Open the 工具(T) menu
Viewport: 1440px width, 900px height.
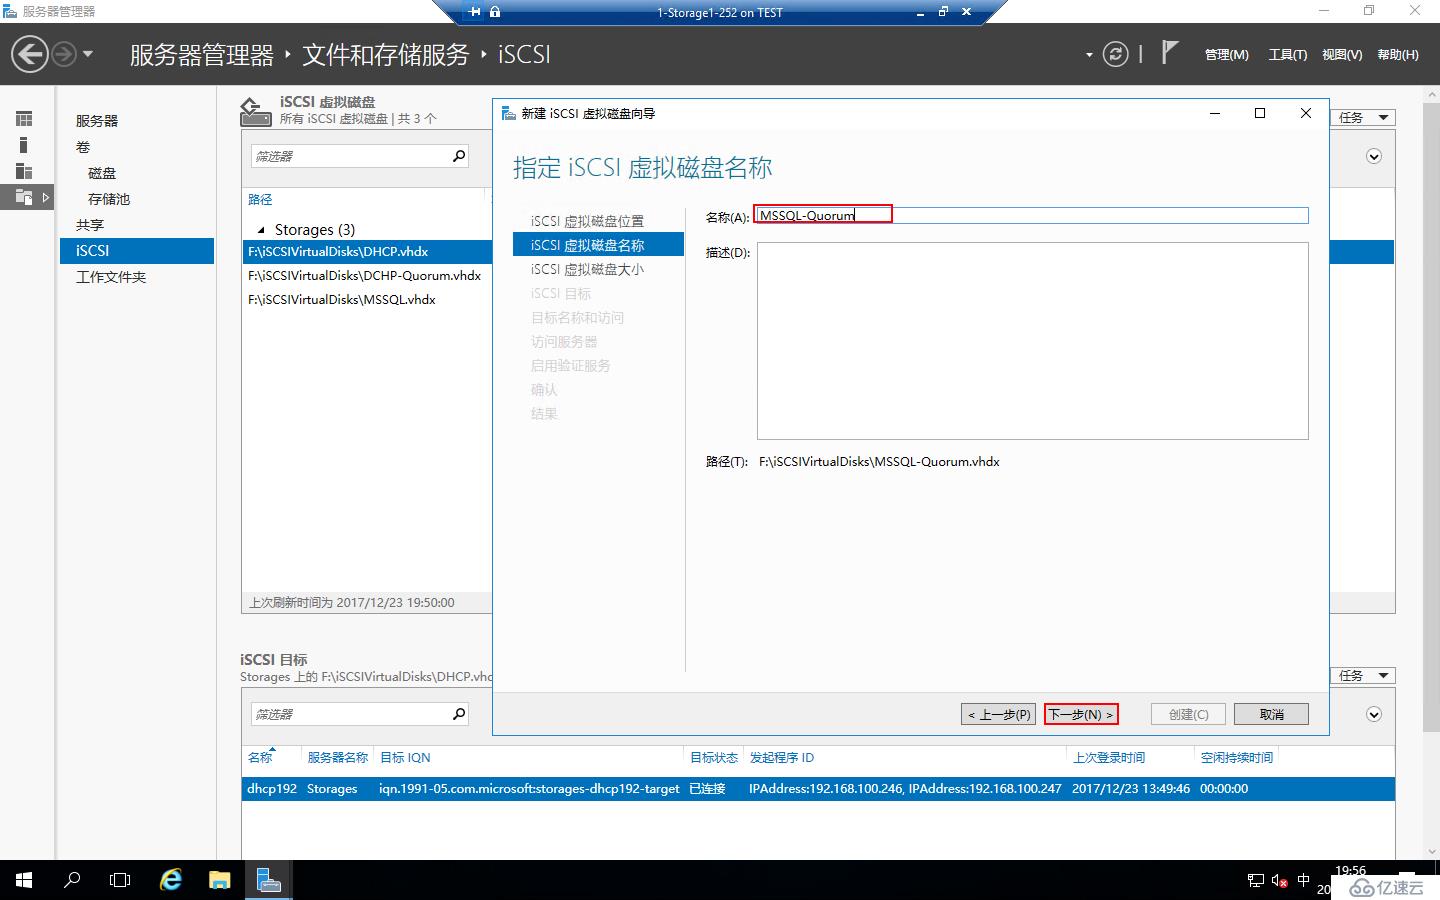(1287, 55)
